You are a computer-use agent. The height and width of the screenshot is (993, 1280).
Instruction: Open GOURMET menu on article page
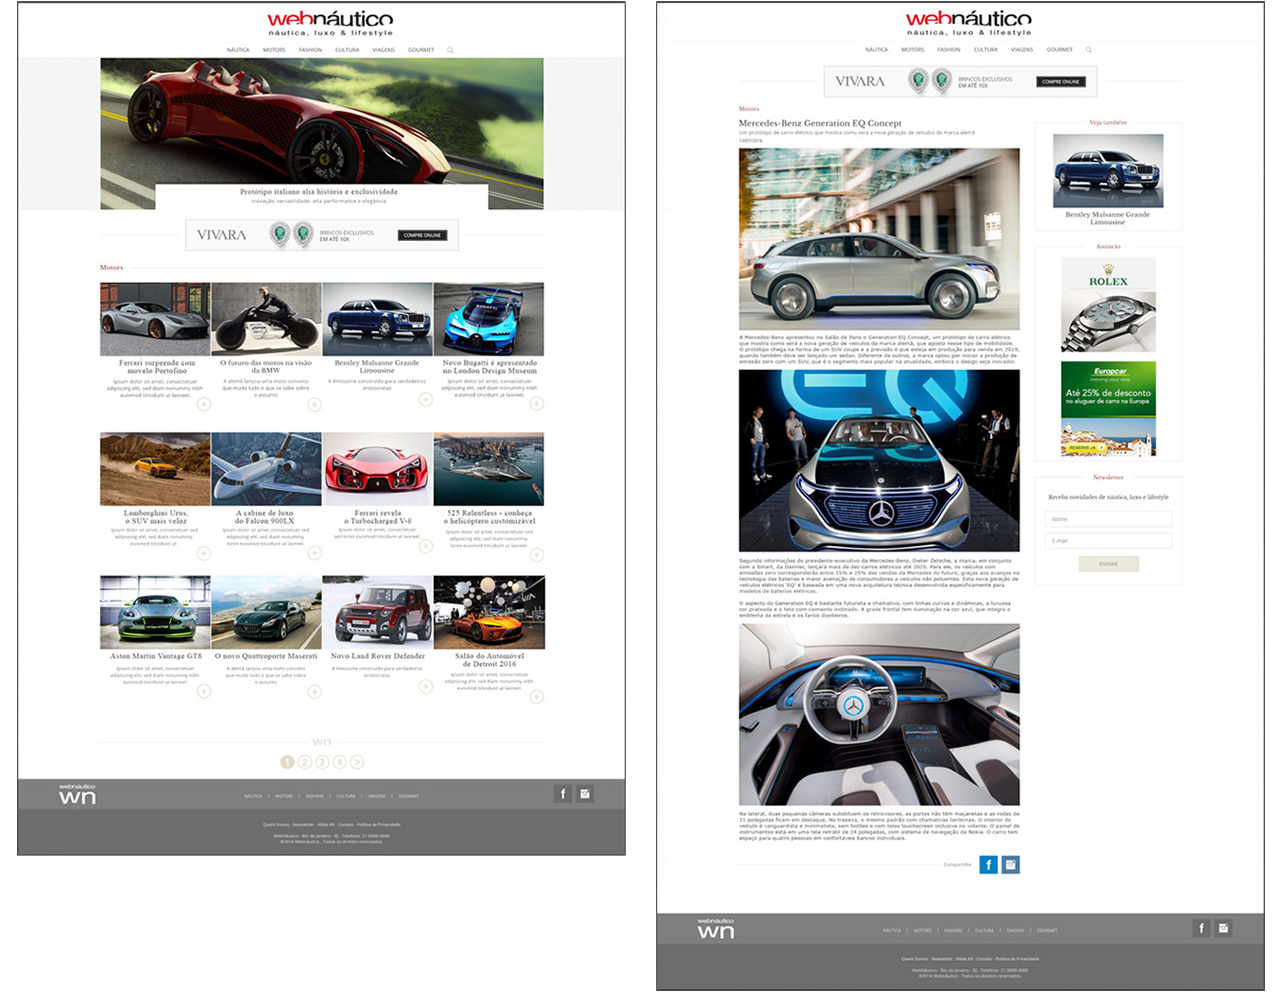1060,50
